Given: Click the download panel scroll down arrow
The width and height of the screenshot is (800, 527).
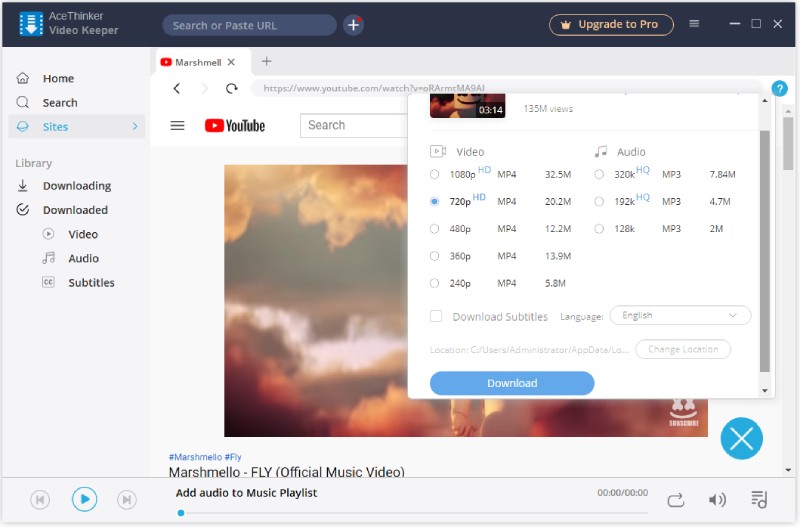Looking at the screenshot, I should click(764, 391).
